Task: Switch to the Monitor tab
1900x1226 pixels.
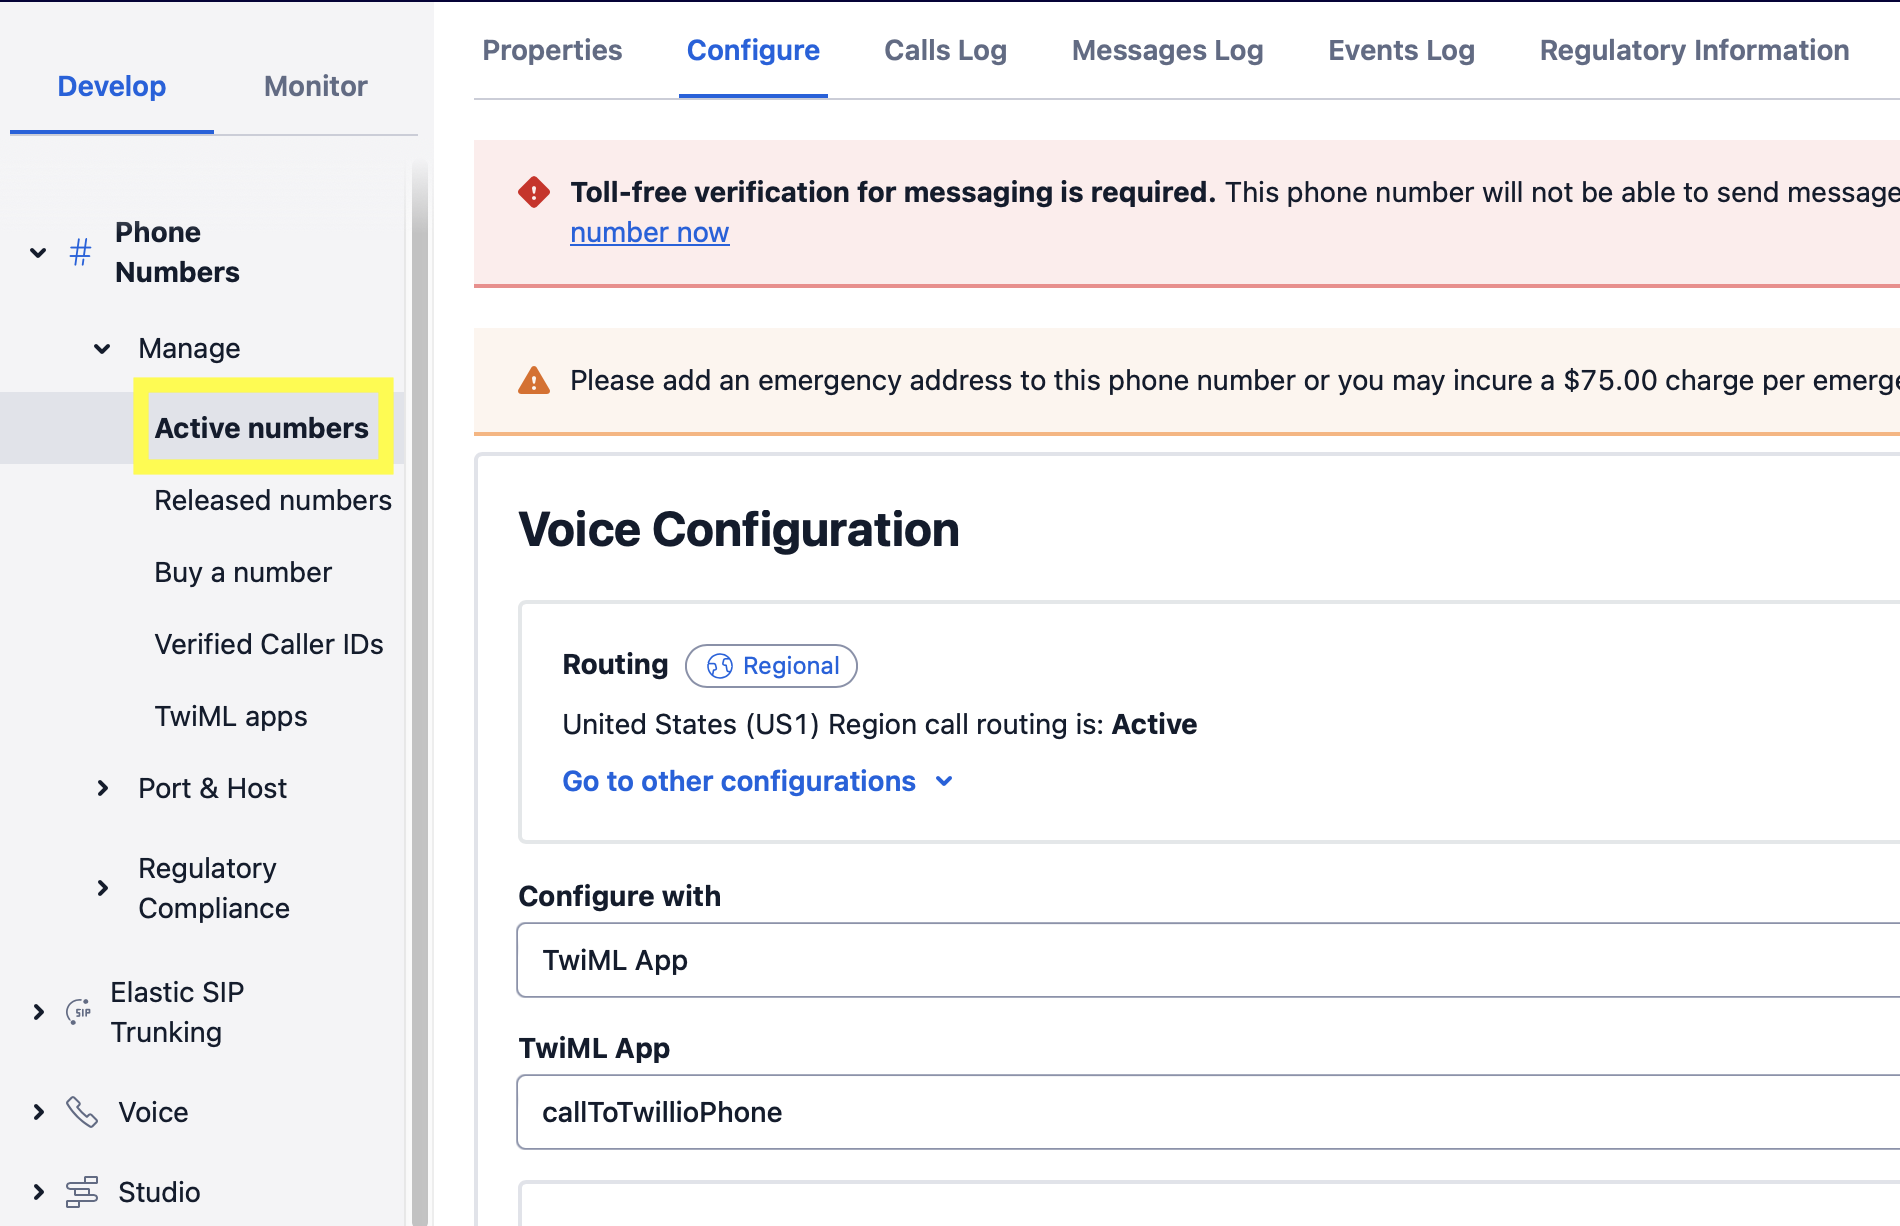Action: pyautogui.click(x=315, y=86)
